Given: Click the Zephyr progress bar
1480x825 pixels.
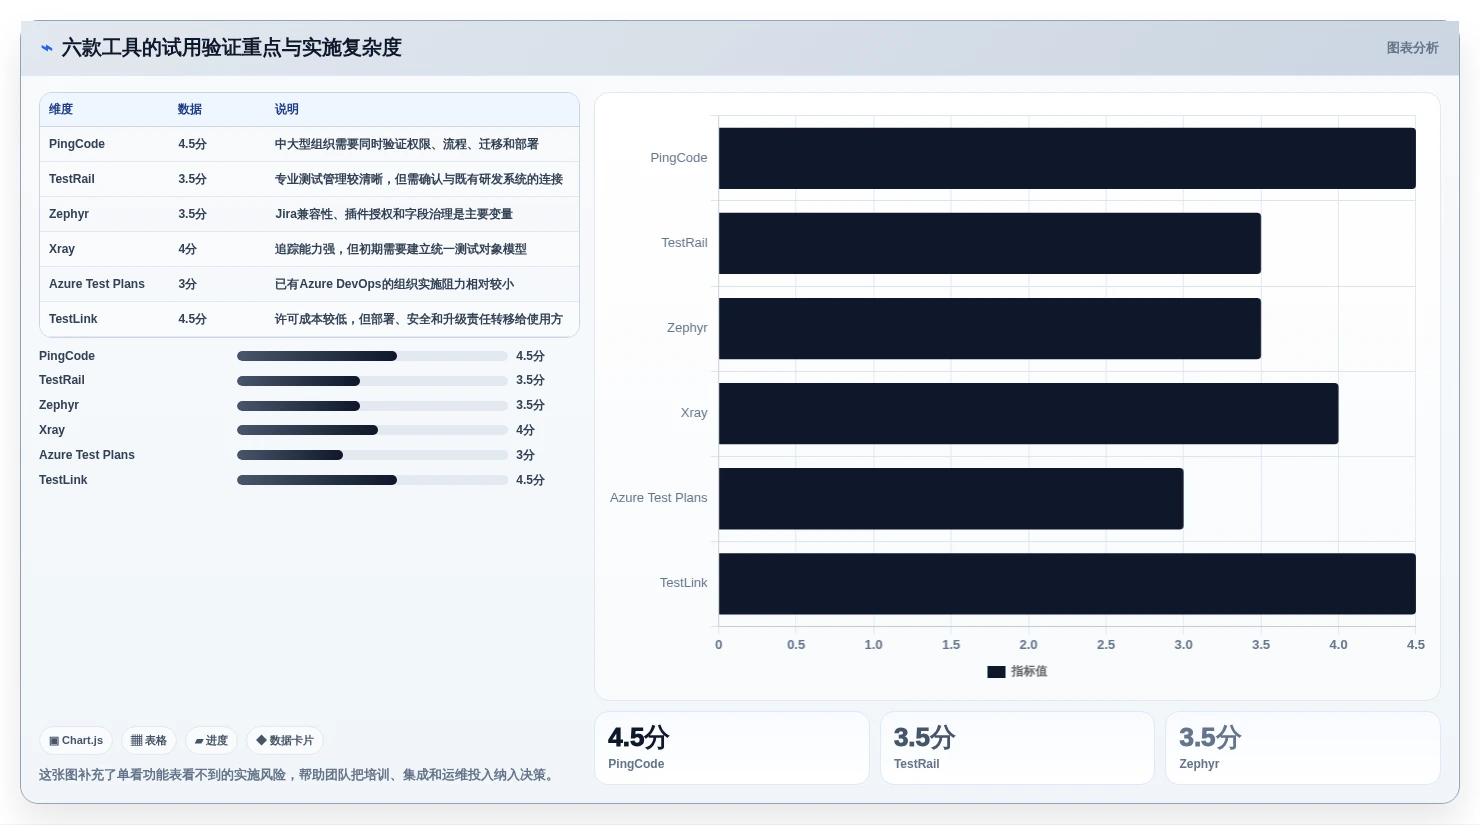Looking at the screenshot, I should 372,406.
